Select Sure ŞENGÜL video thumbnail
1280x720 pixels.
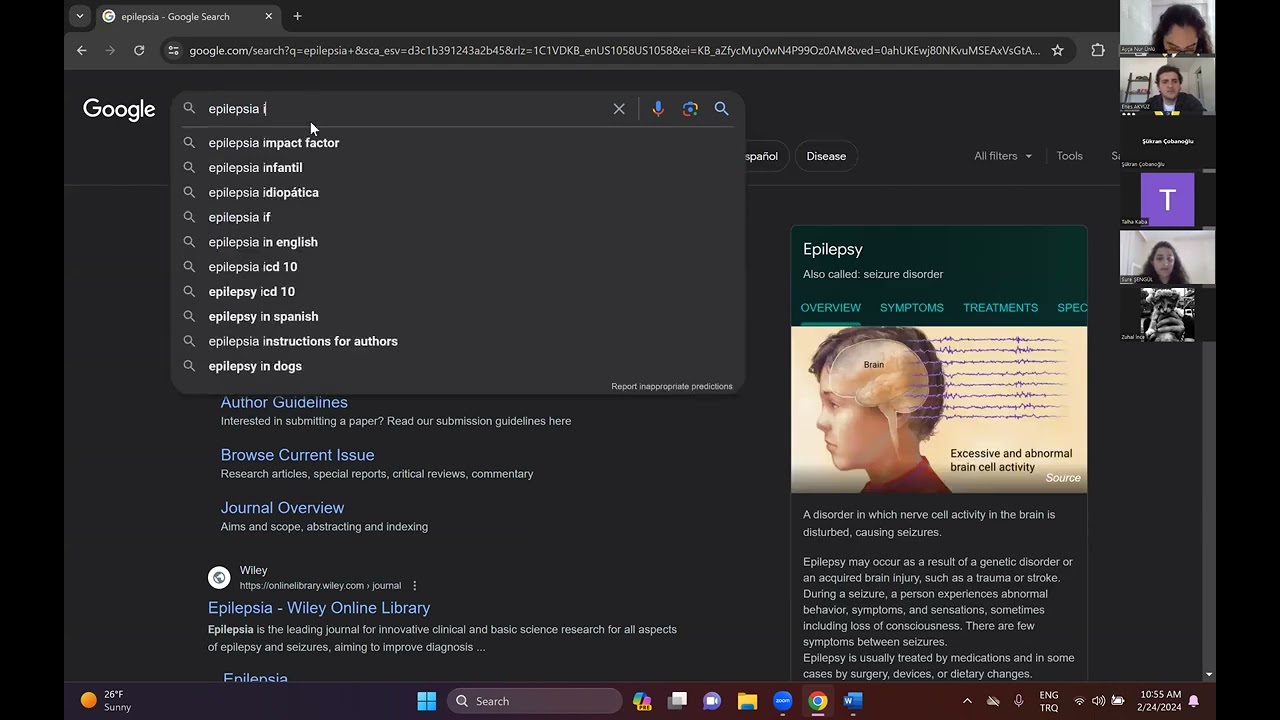click(x=1167, y=257)
